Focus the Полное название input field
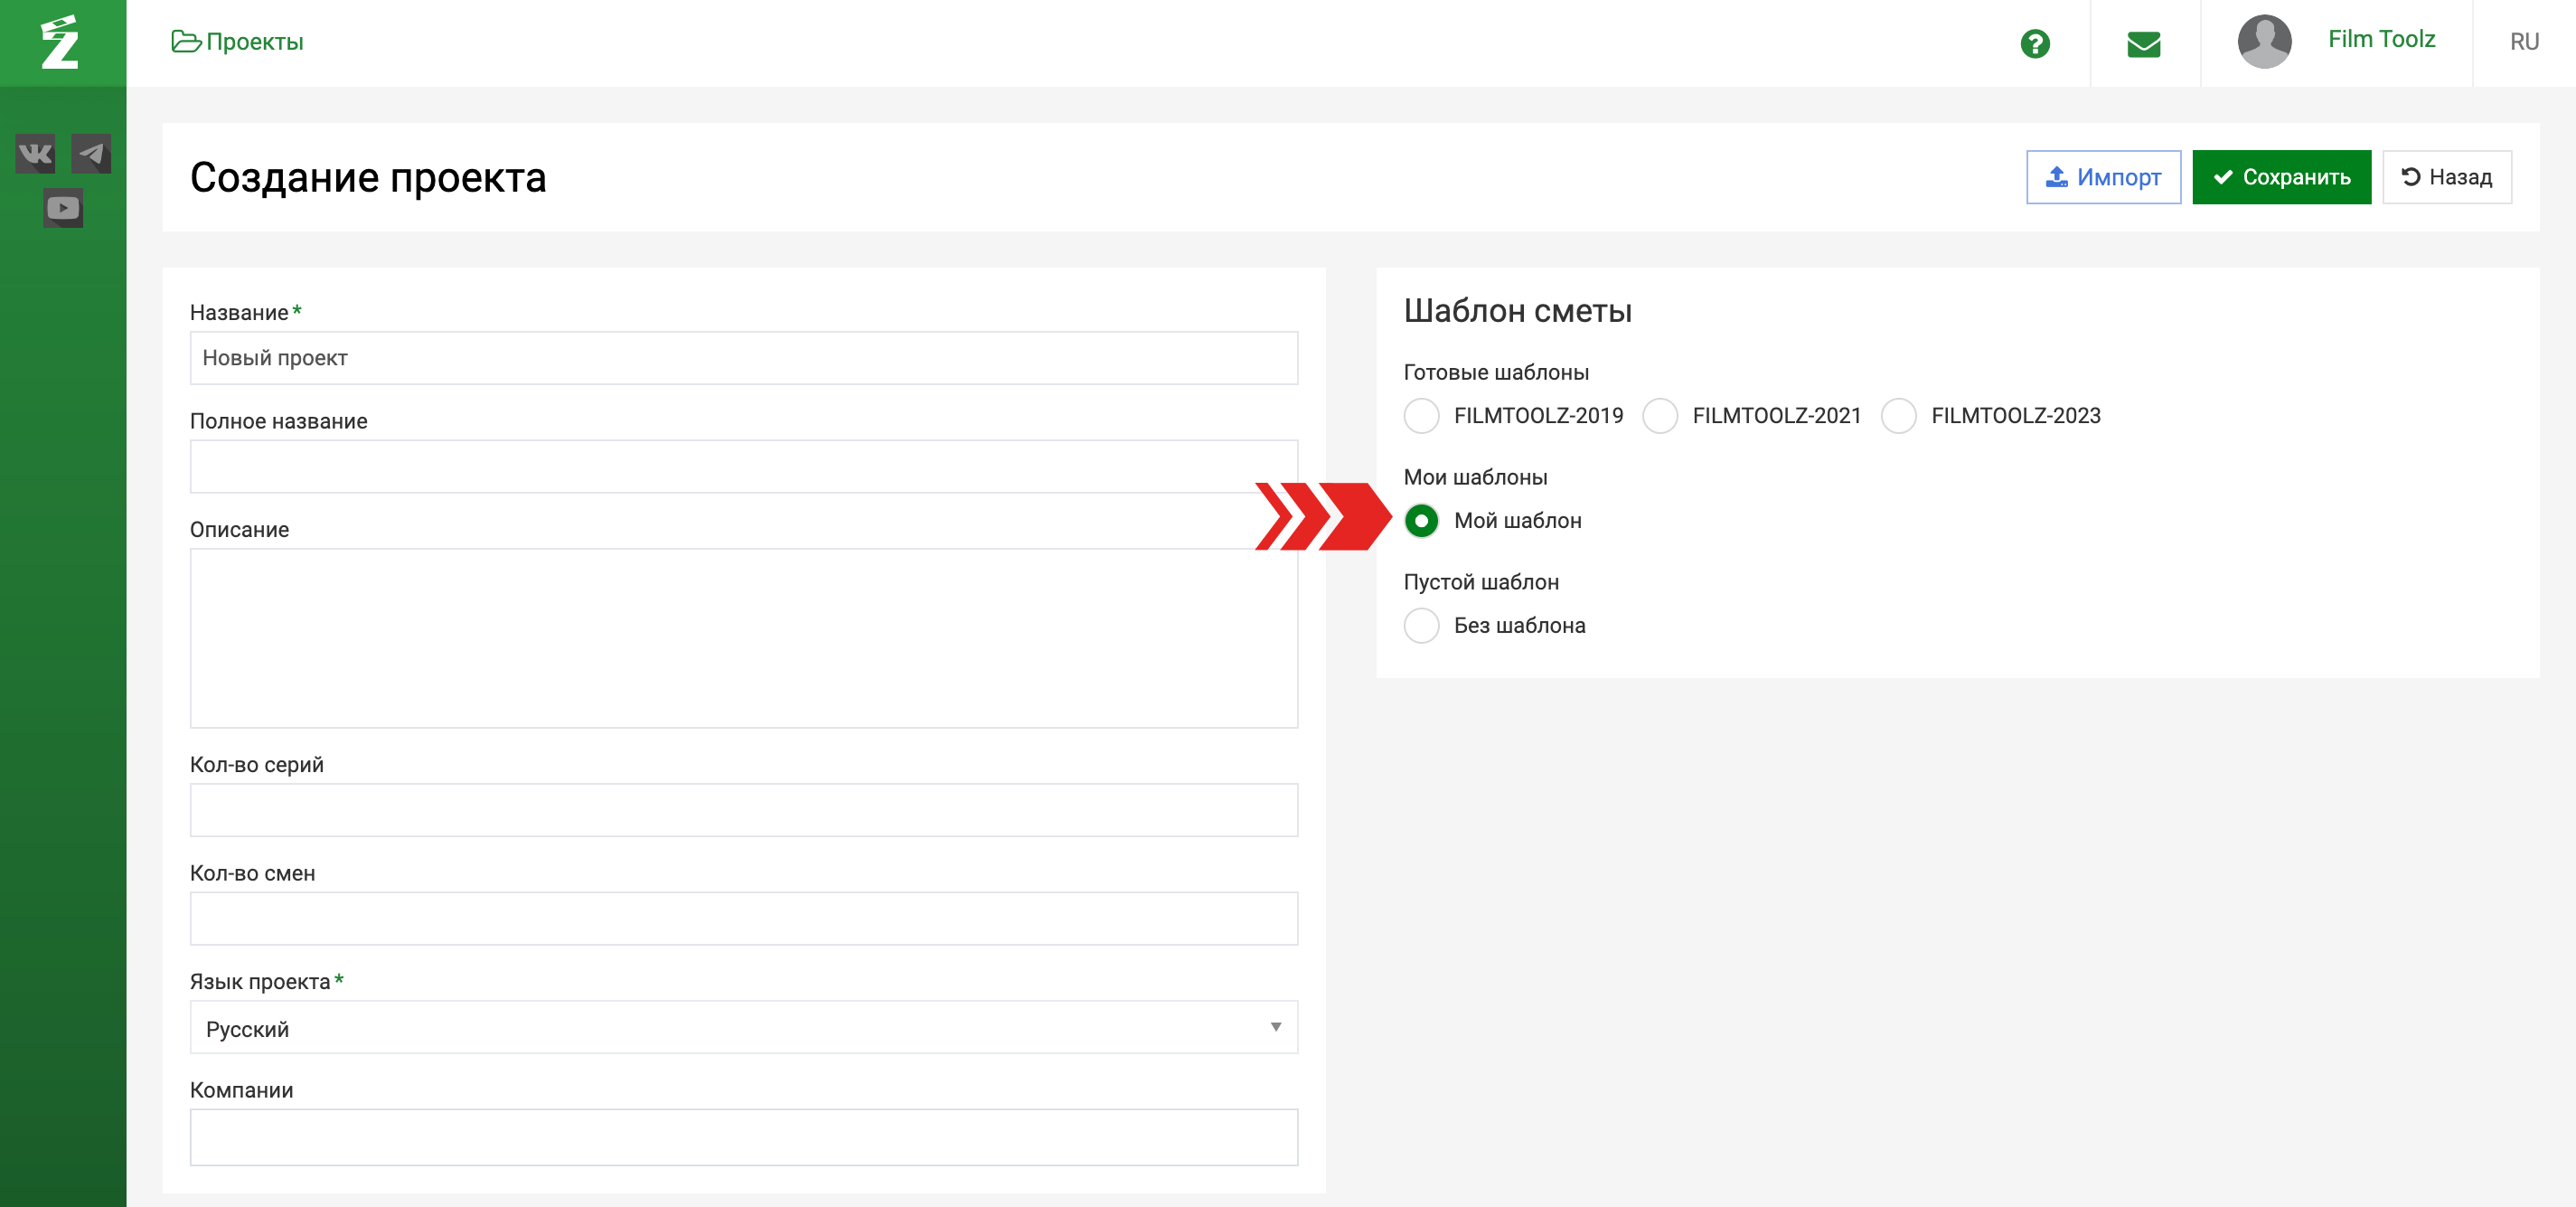Screen dimensions: 2576x1207 [x=743, y=466]
